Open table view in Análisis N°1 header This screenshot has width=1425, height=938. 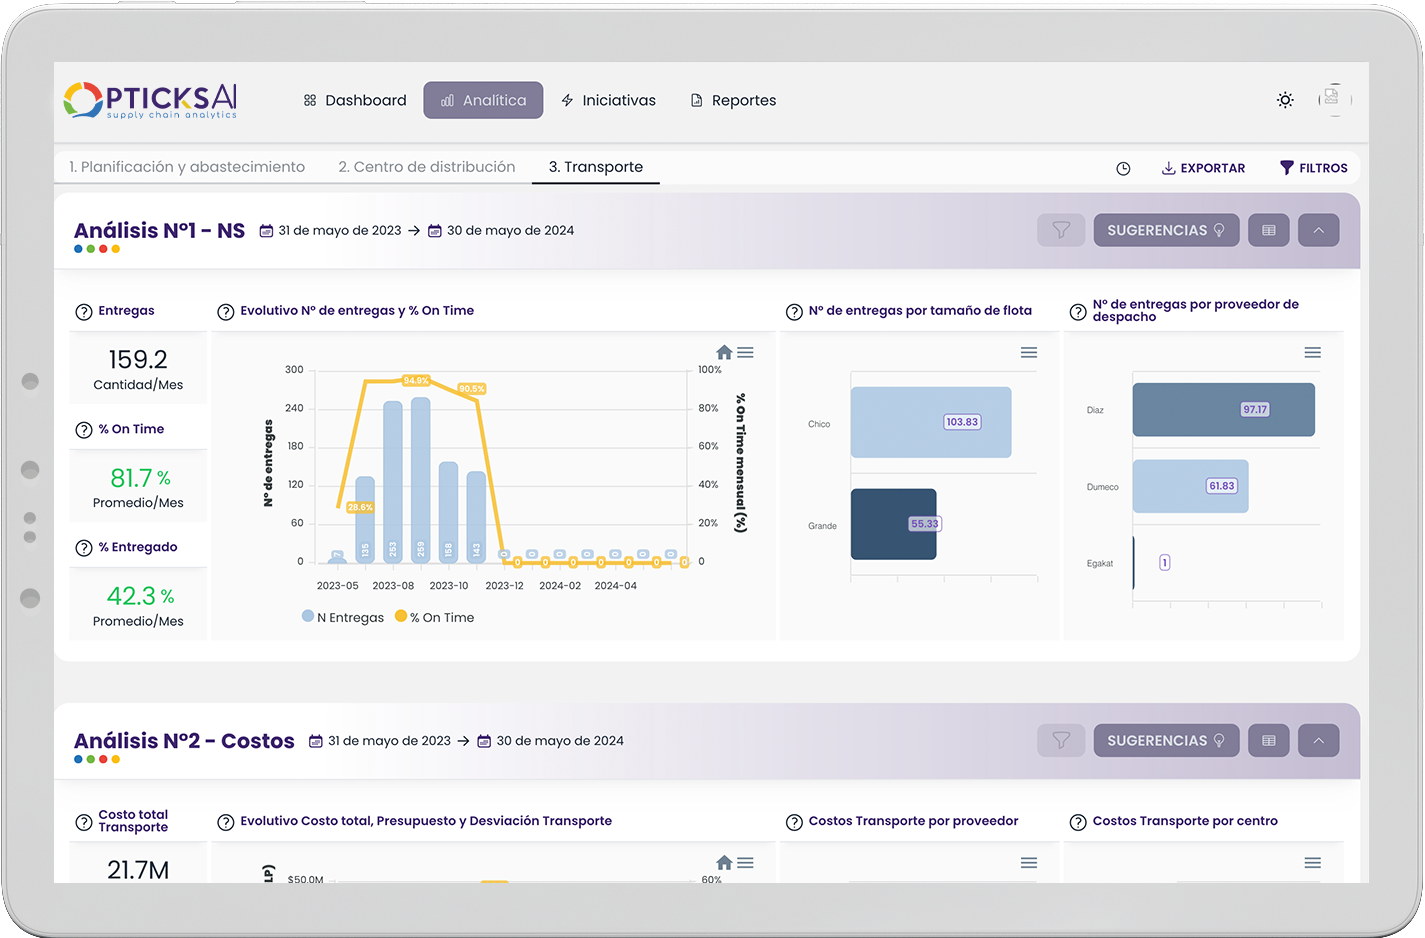pos(1268,230)
